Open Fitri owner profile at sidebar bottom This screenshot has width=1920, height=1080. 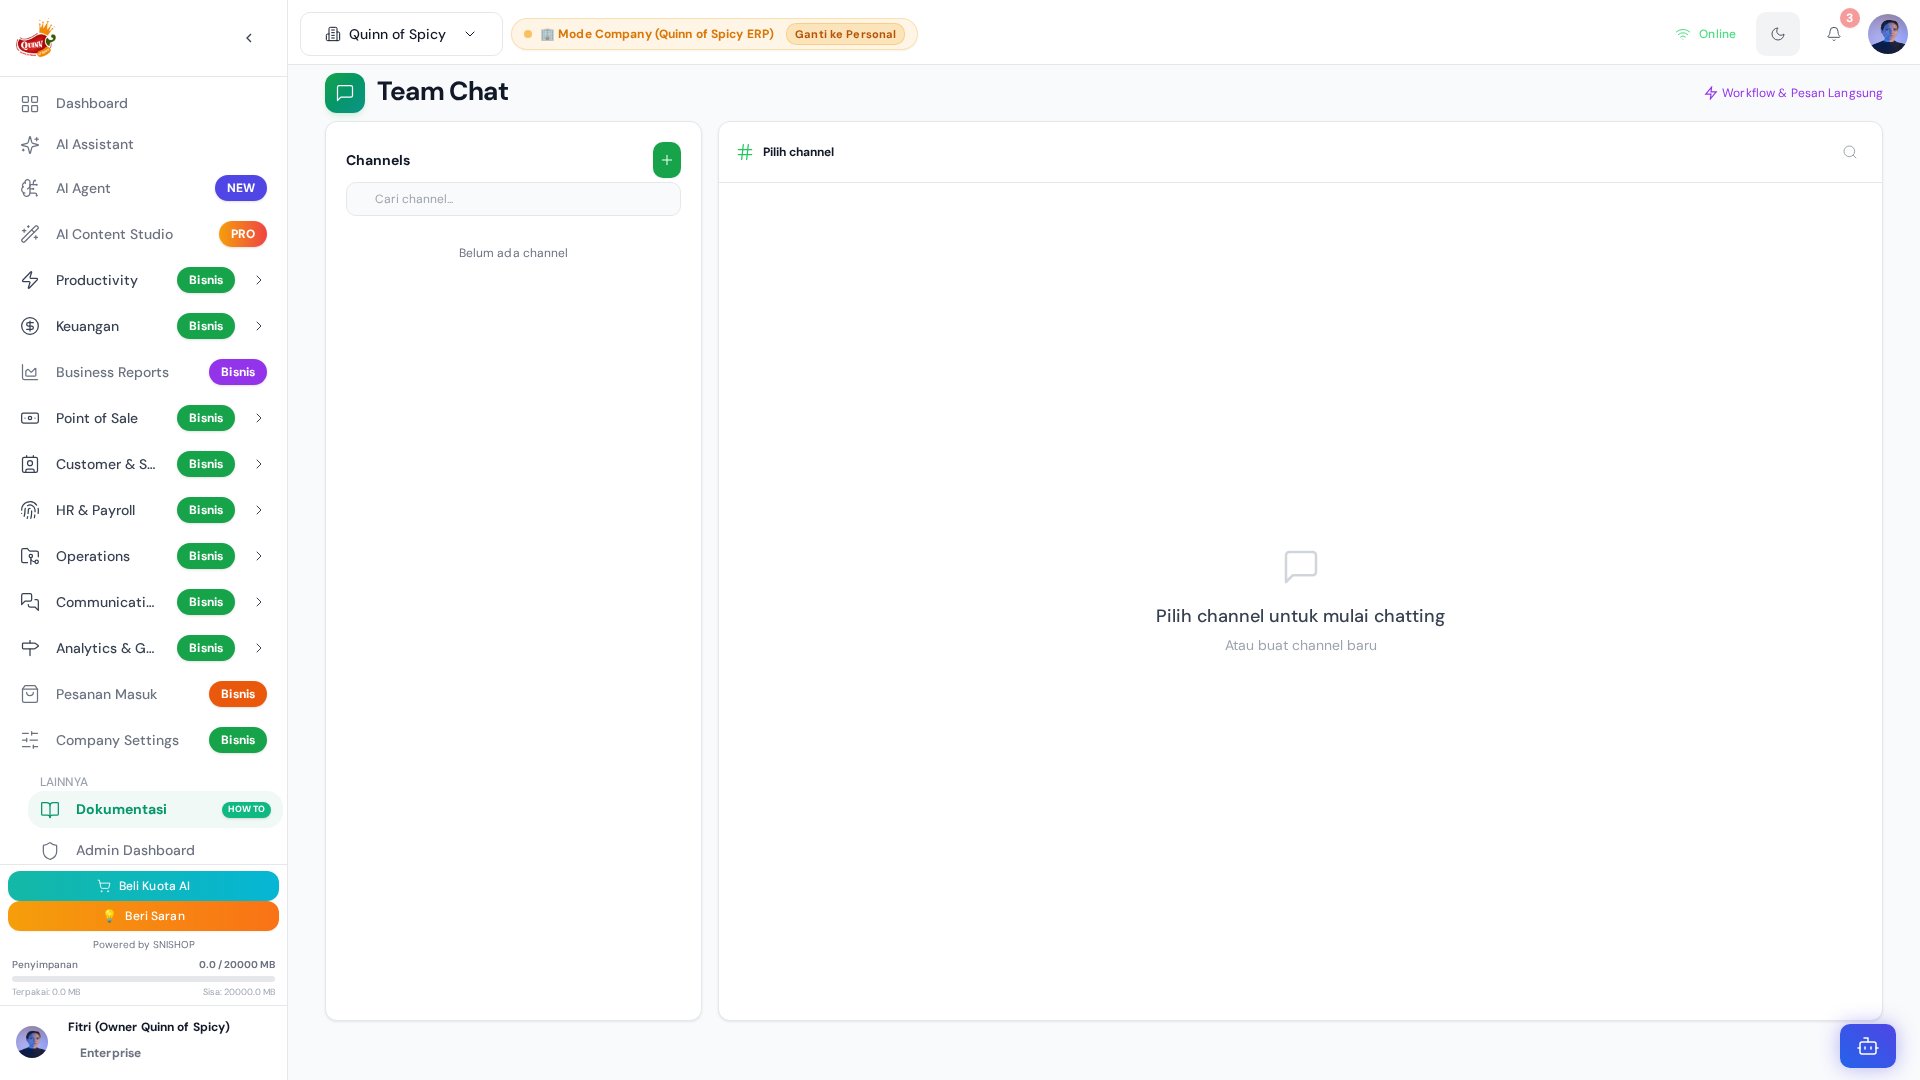[x=143, y=1040]
